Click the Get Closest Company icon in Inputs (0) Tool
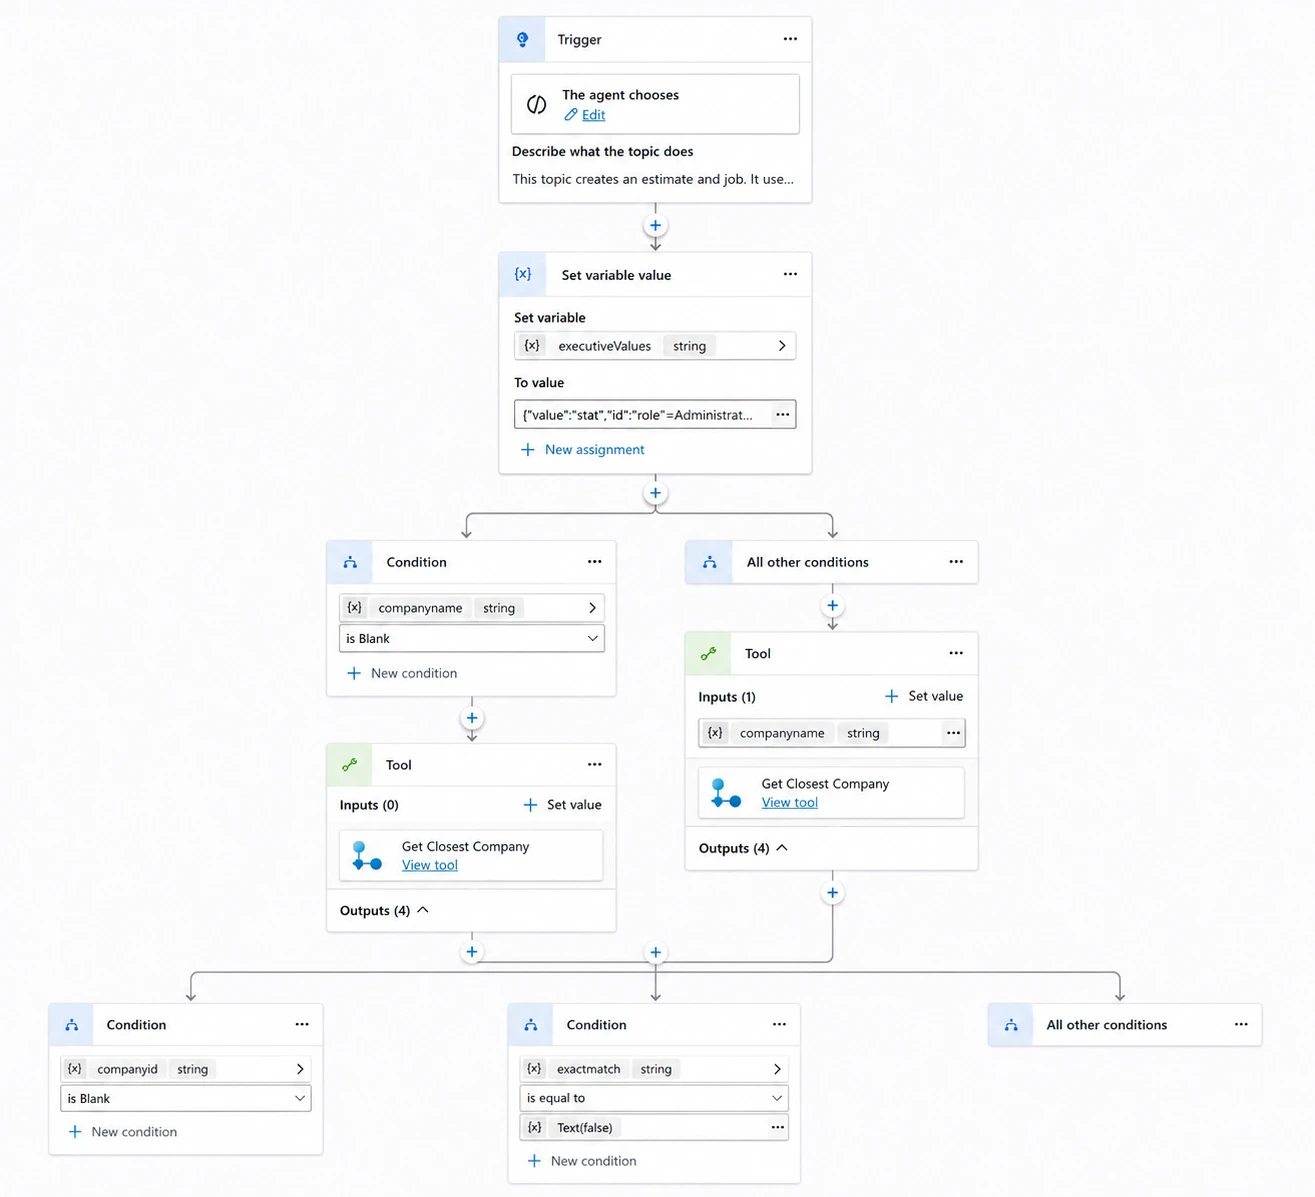This screenshot has height=1197, width=1315. [x=367, y=855]
